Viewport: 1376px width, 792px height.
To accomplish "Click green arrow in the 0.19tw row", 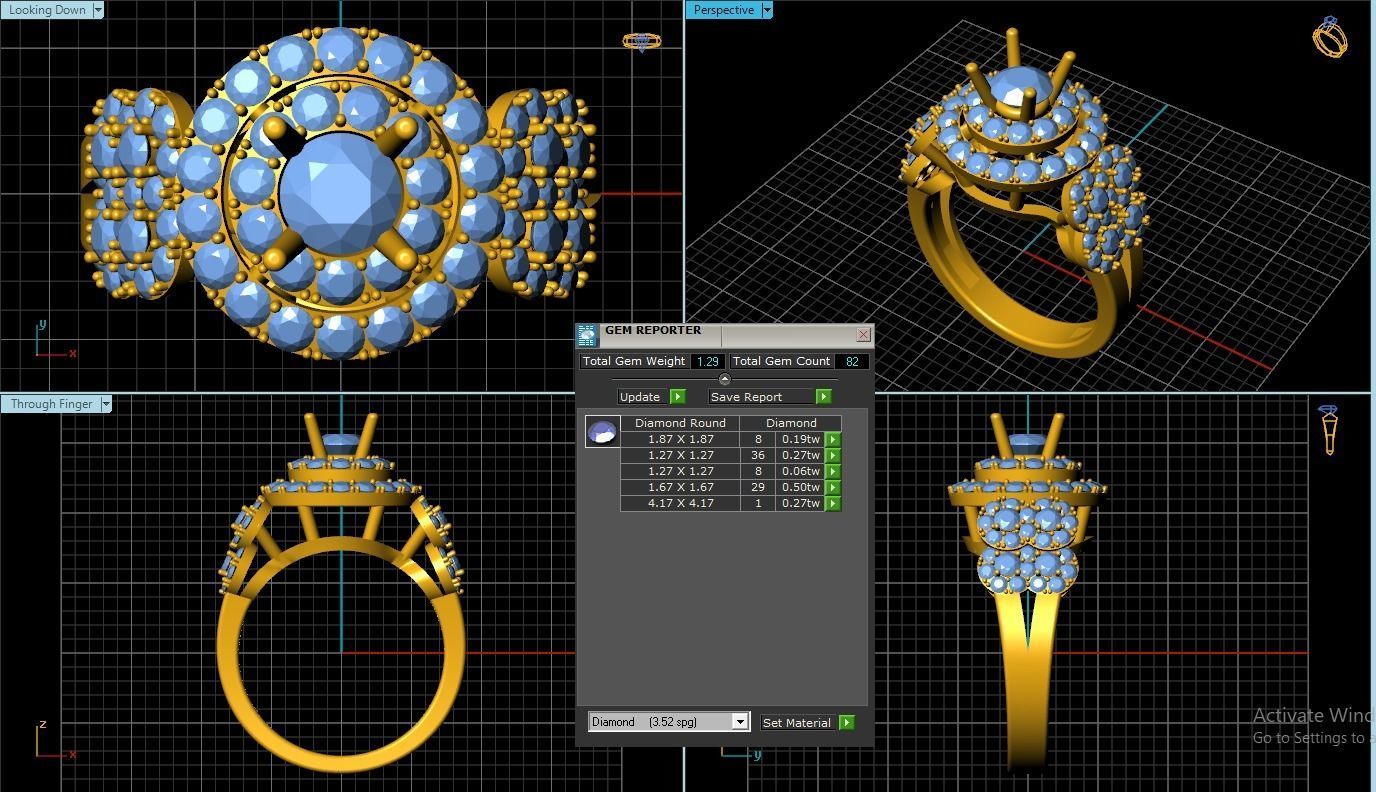I will coord(832,439).
